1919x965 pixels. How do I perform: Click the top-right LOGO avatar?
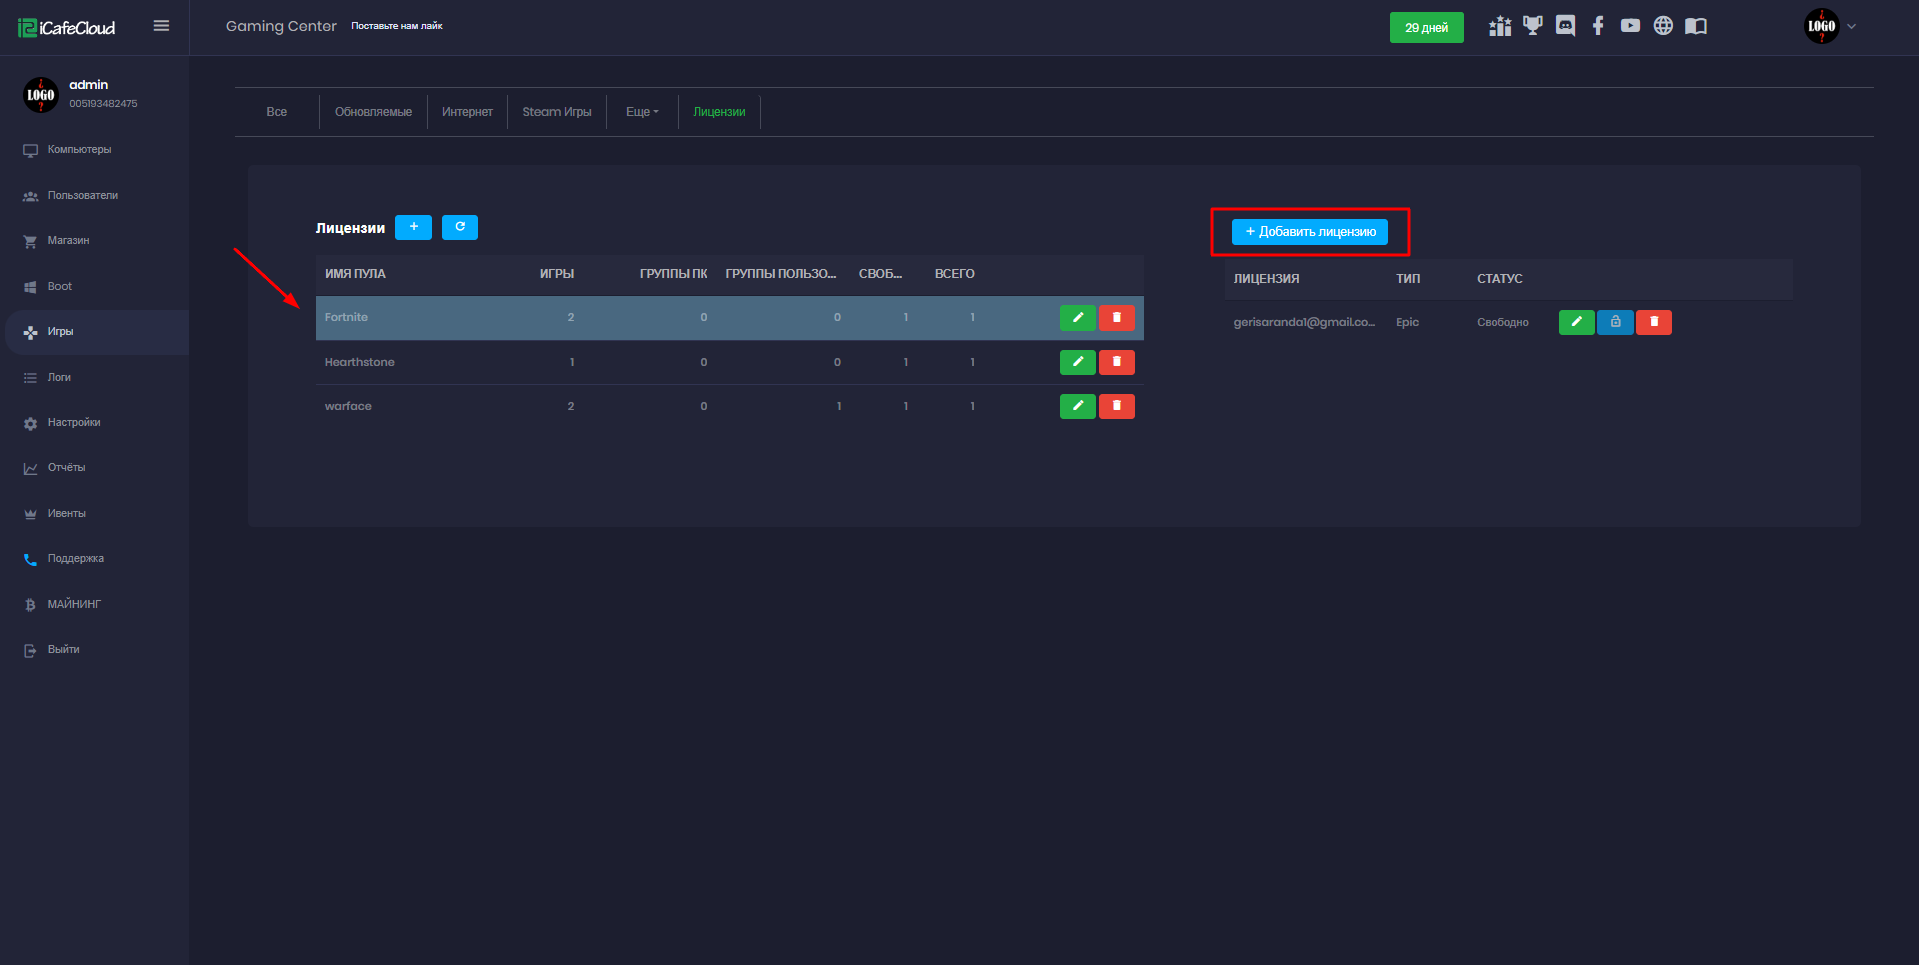tap(1822, 26)
